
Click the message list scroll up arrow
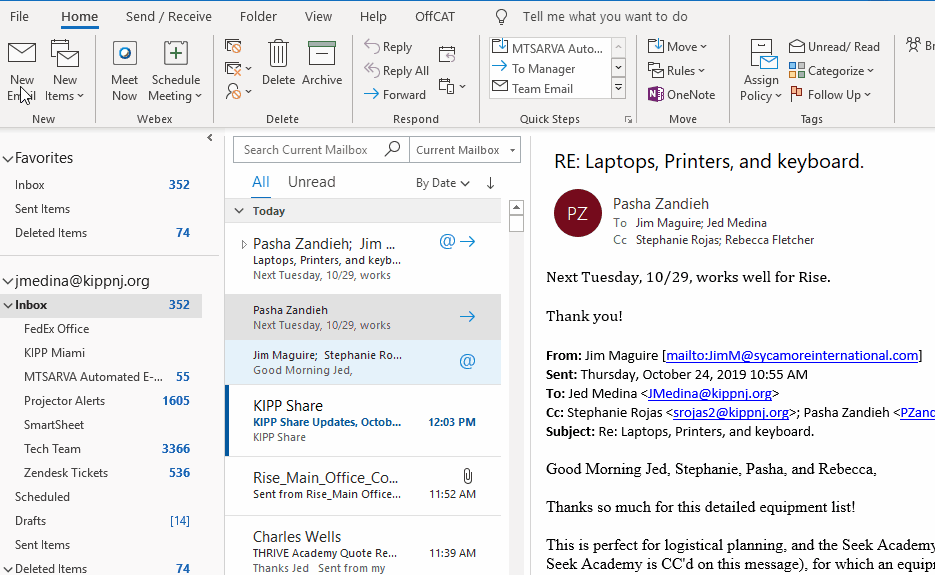tap(516, 208)
